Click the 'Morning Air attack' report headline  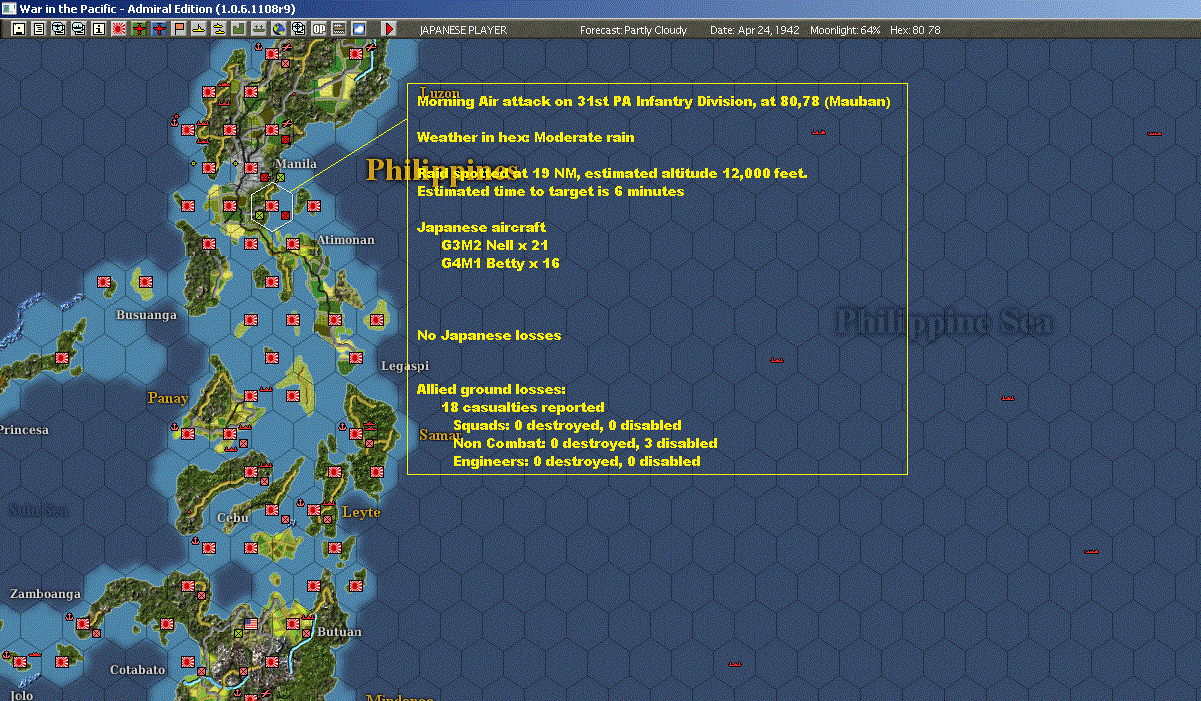653,101
